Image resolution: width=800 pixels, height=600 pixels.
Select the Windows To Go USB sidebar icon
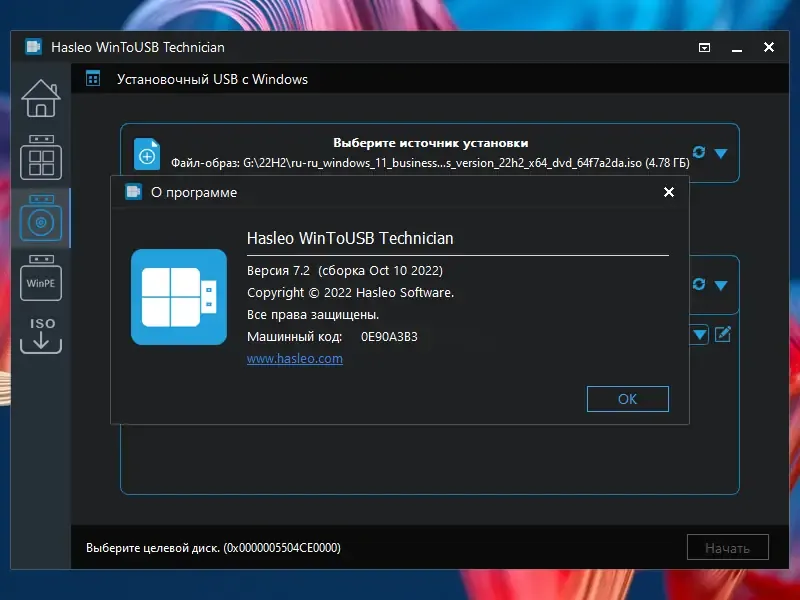[x=41, y=158]
